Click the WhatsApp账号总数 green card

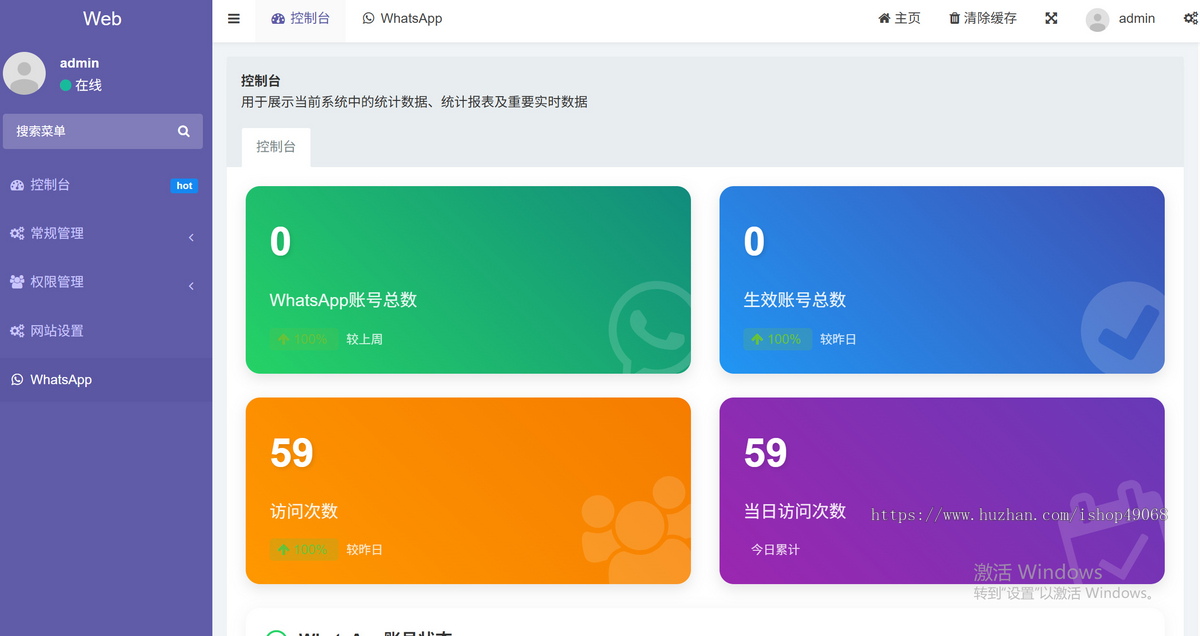468,280
